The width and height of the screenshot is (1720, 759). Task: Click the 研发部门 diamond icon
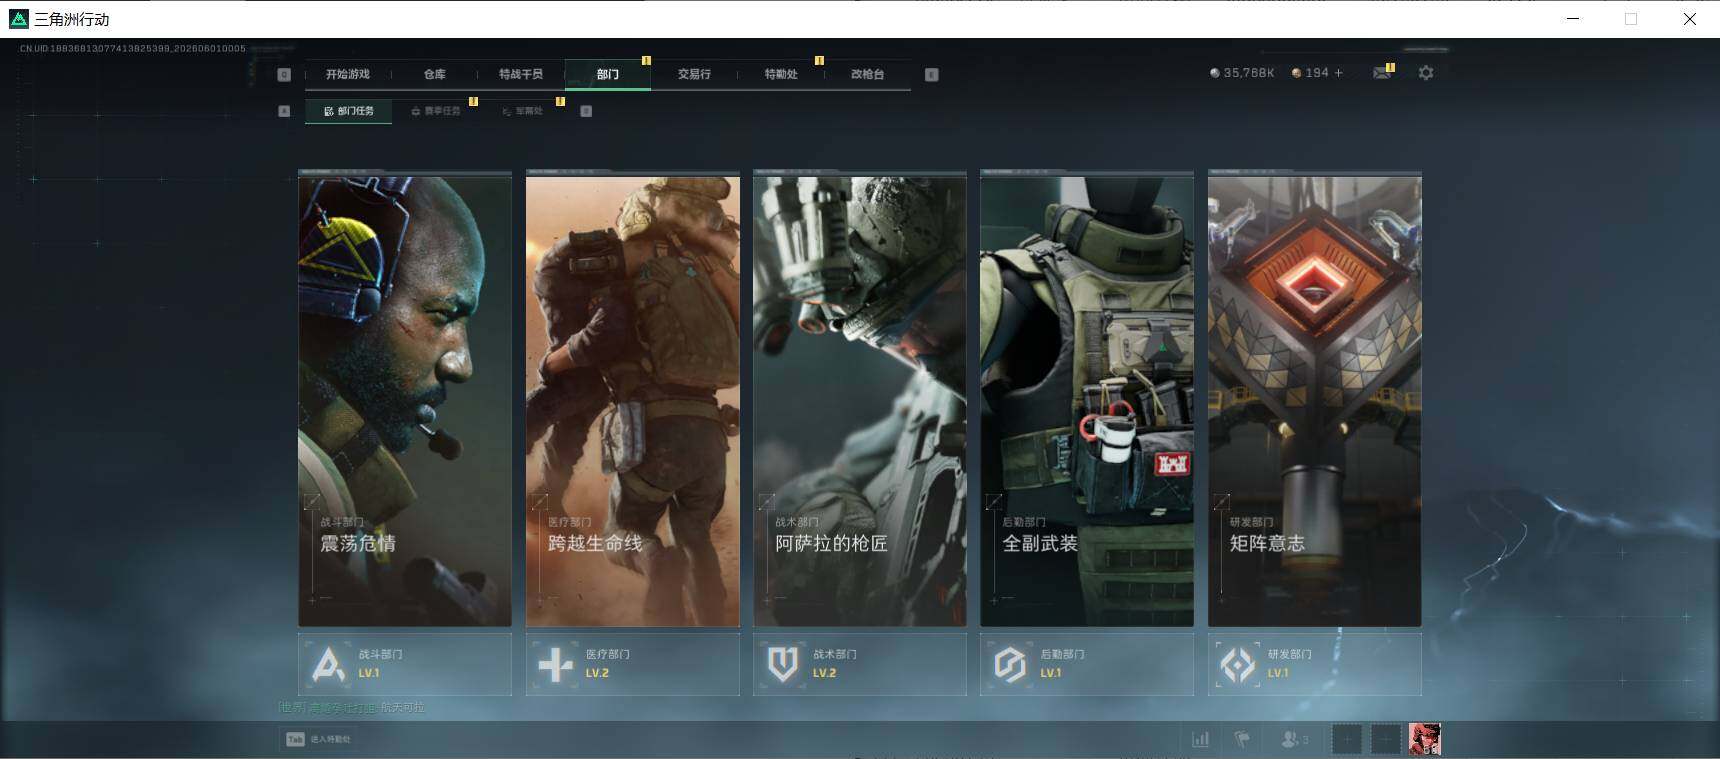pos(1238,665)
